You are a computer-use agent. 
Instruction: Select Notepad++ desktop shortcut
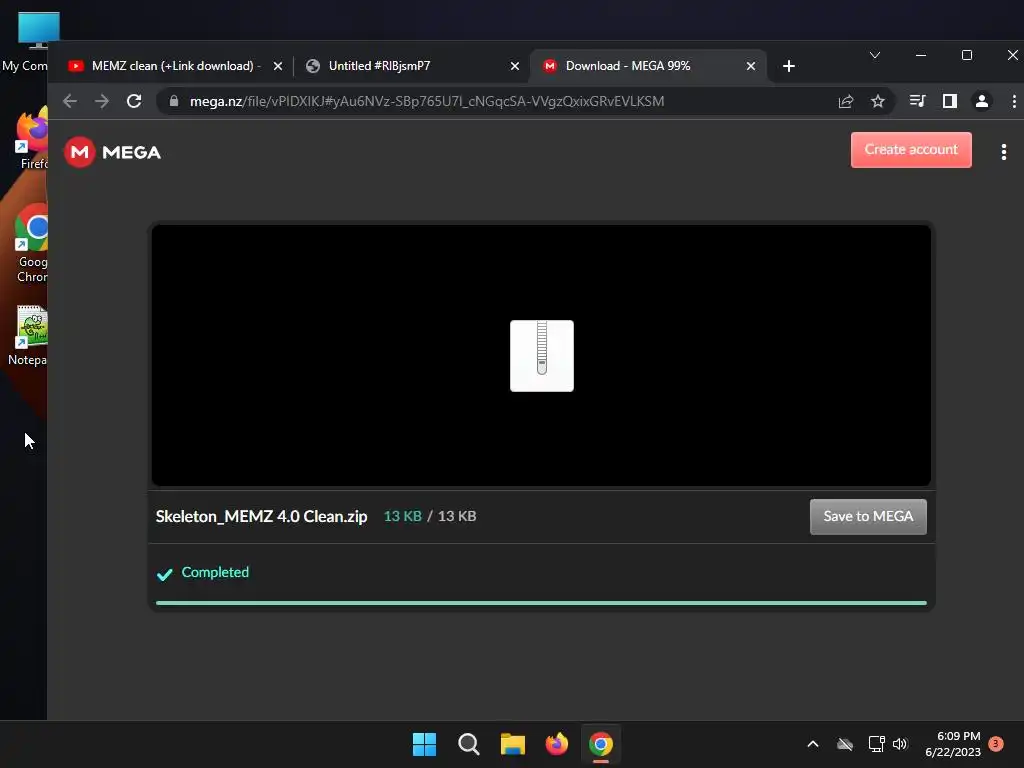point(29,336)
